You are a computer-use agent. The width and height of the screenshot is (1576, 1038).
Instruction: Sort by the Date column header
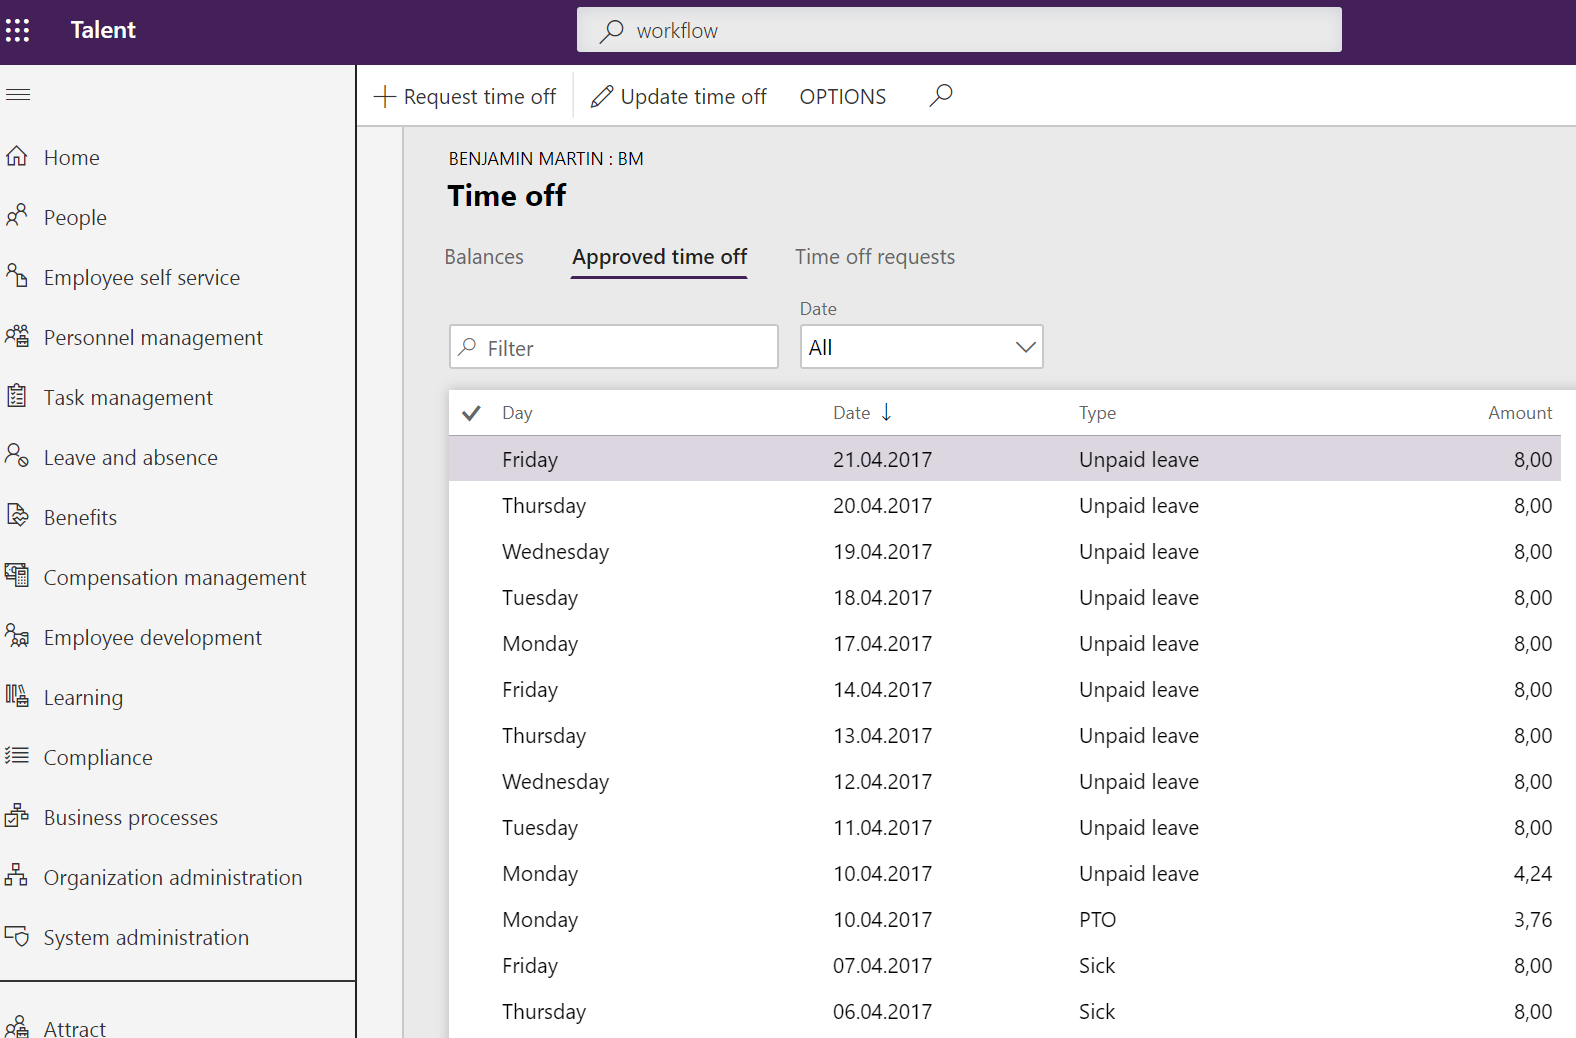pos(852,413)
